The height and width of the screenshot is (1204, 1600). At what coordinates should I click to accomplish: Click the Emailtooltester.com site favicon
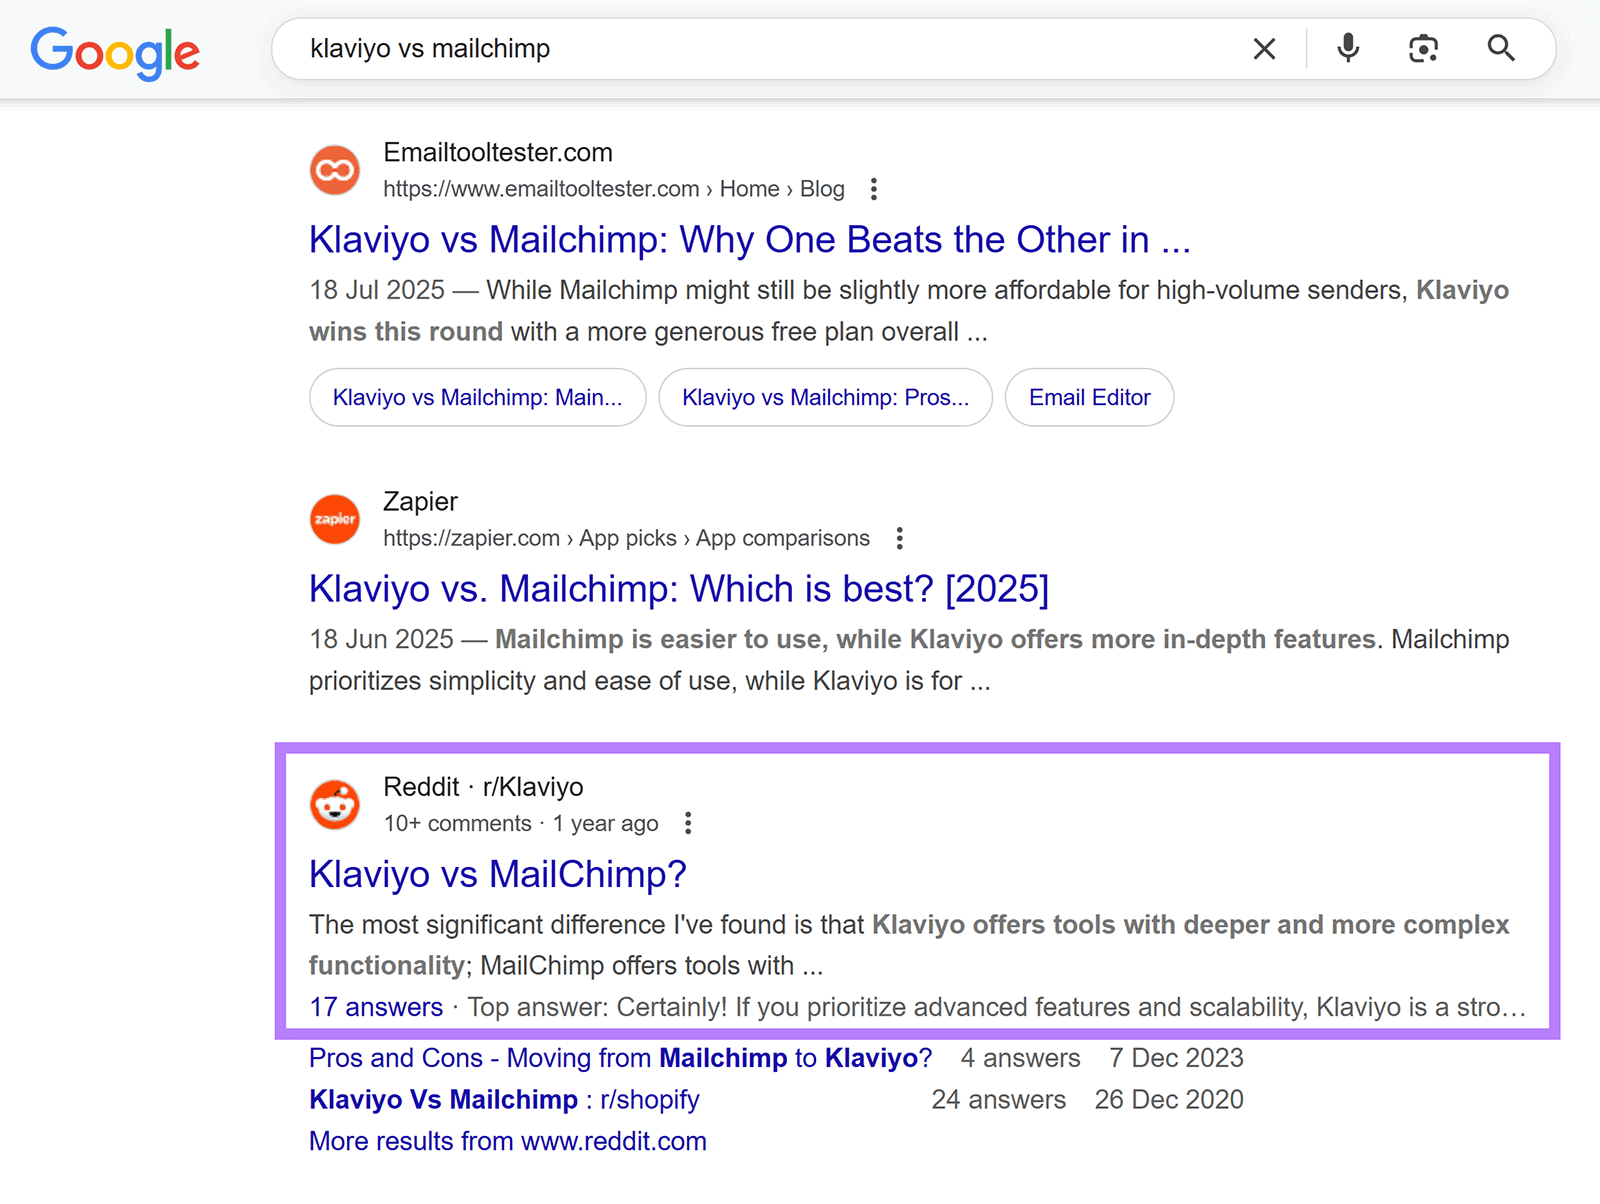click(x=335, y=170)
